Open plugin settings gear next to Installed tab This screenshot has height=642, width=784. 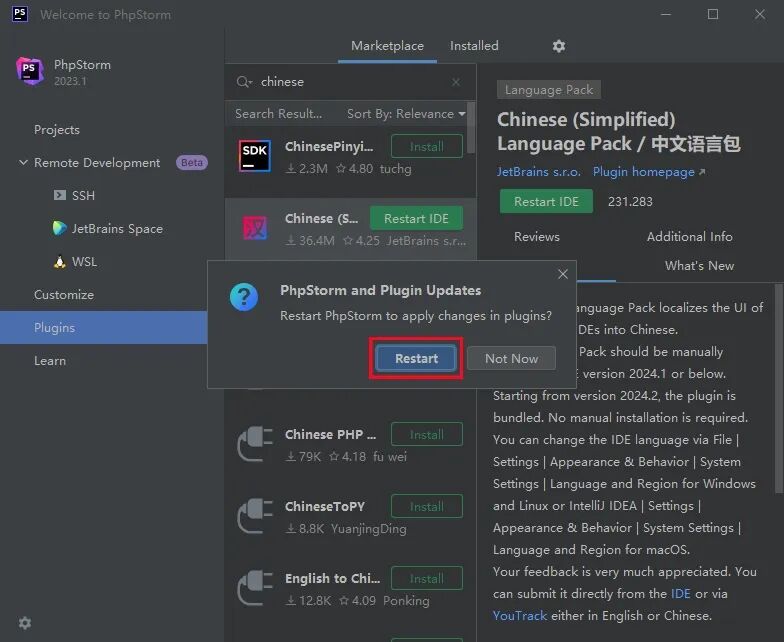[x=558, y=46]
